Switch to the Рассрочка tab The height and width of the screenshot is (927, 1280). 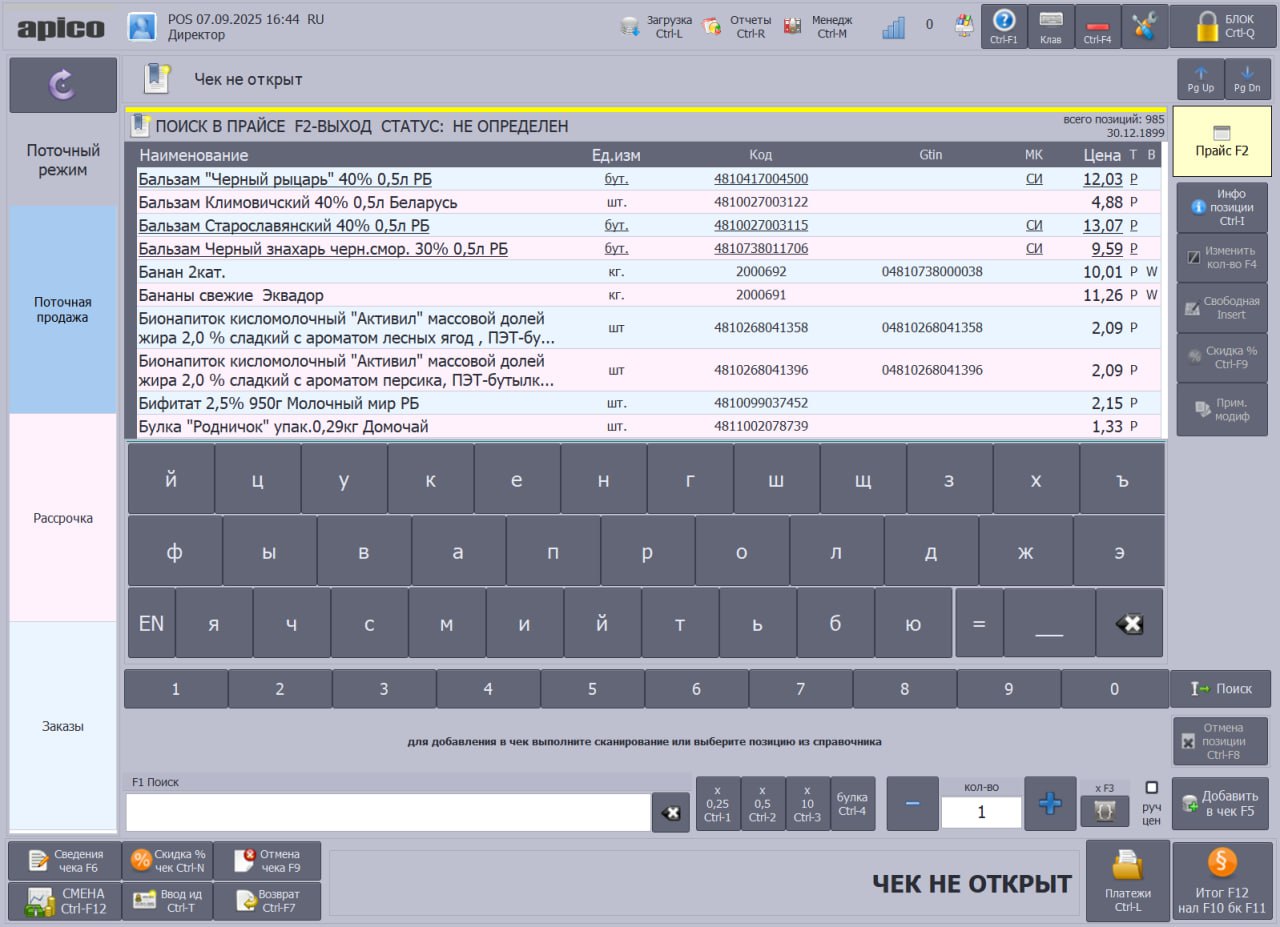[63, 518]
